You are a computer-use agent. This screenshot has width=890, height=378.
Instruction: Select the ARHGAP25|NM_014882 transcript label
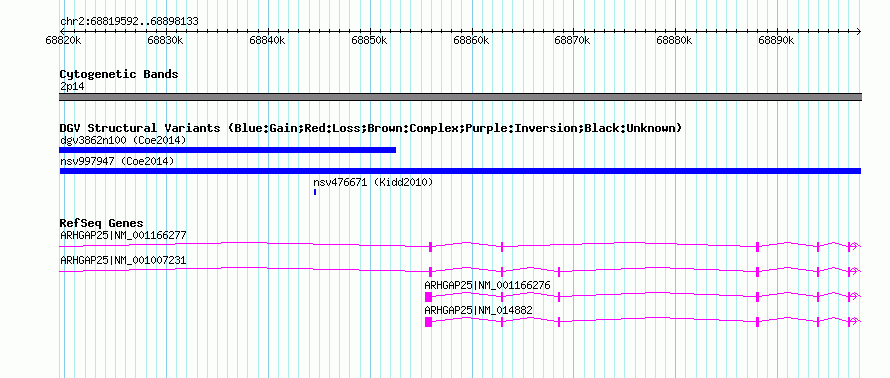coord(478,310)
